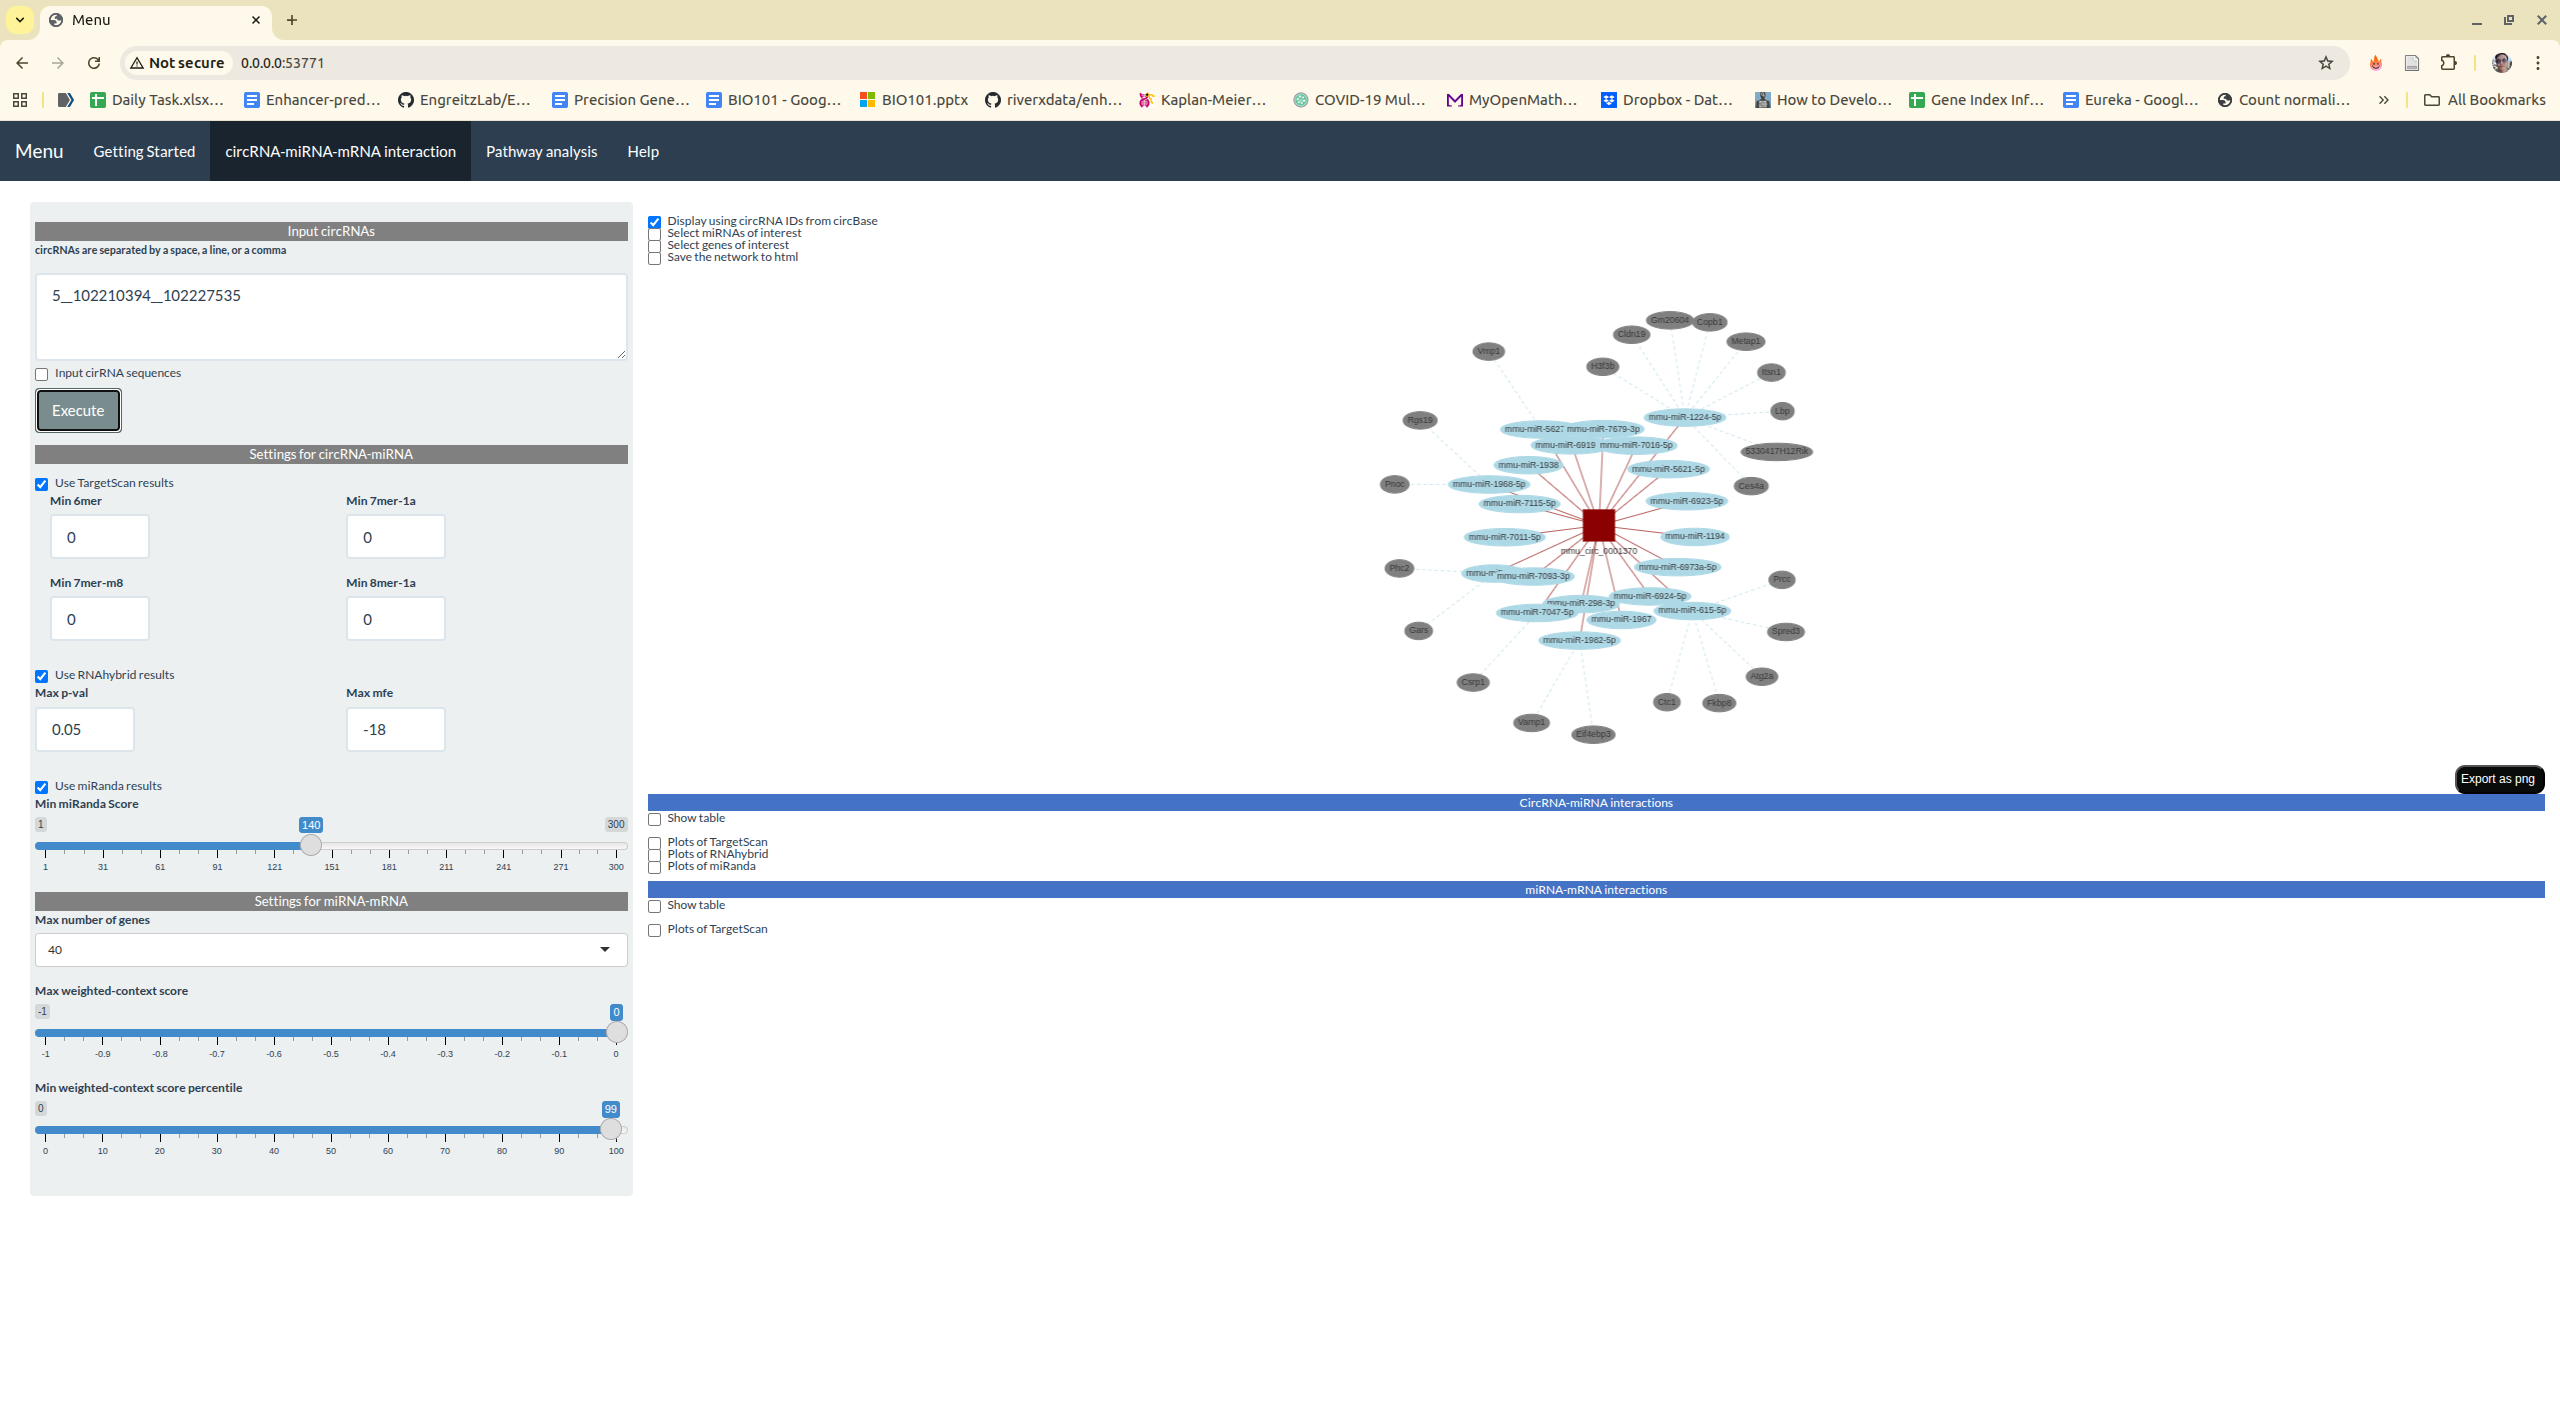Open EngreitzLab GitHub bookmark
Viewport: 2560px width, 1413px height.
pos(464,100)
